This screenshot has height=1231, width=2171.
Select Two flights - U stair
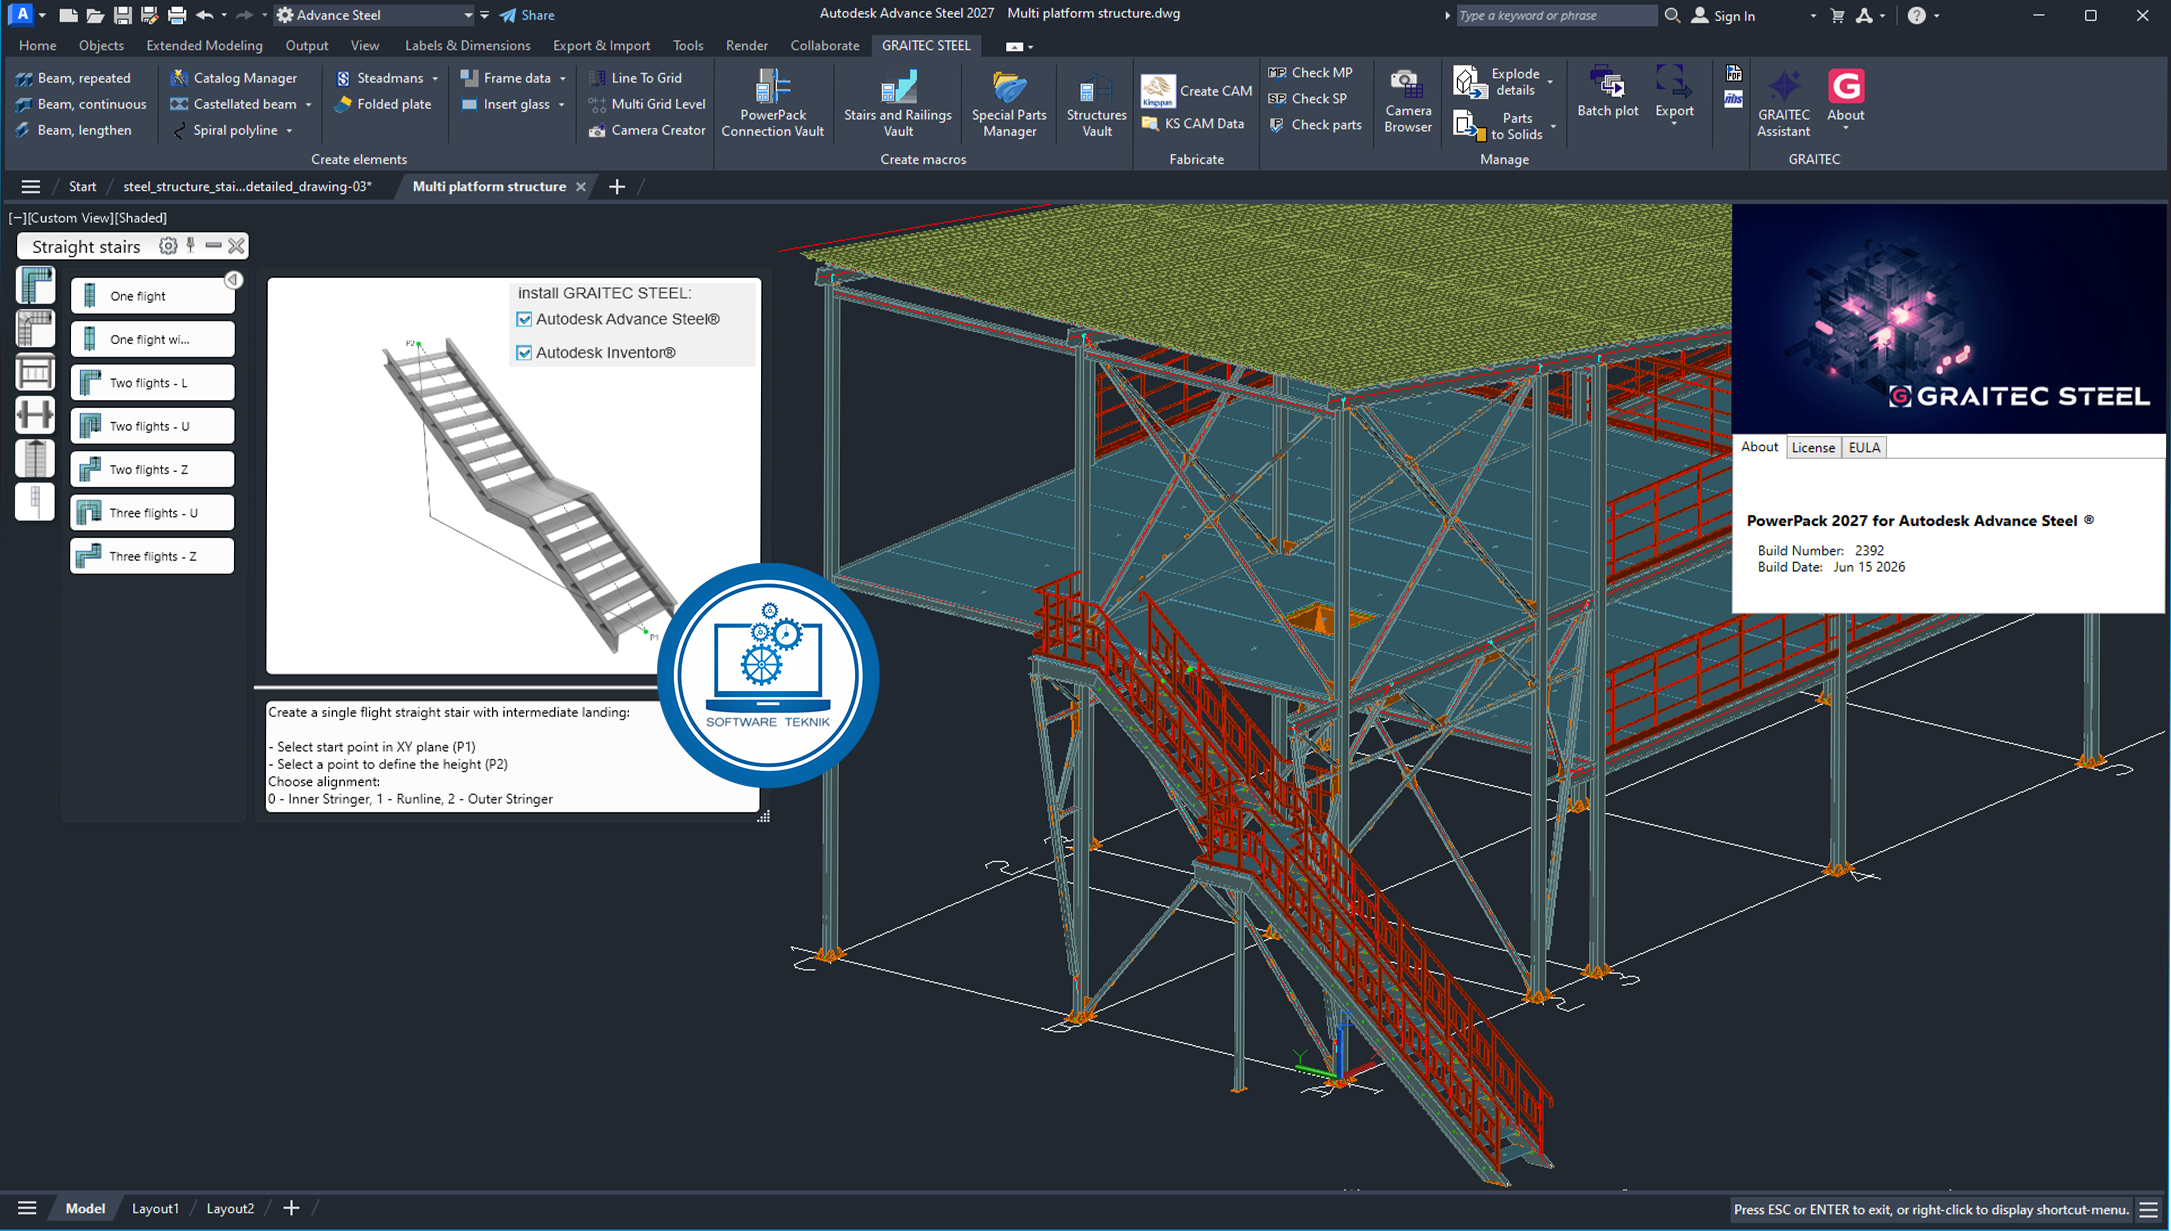click(x=152, y=426)
